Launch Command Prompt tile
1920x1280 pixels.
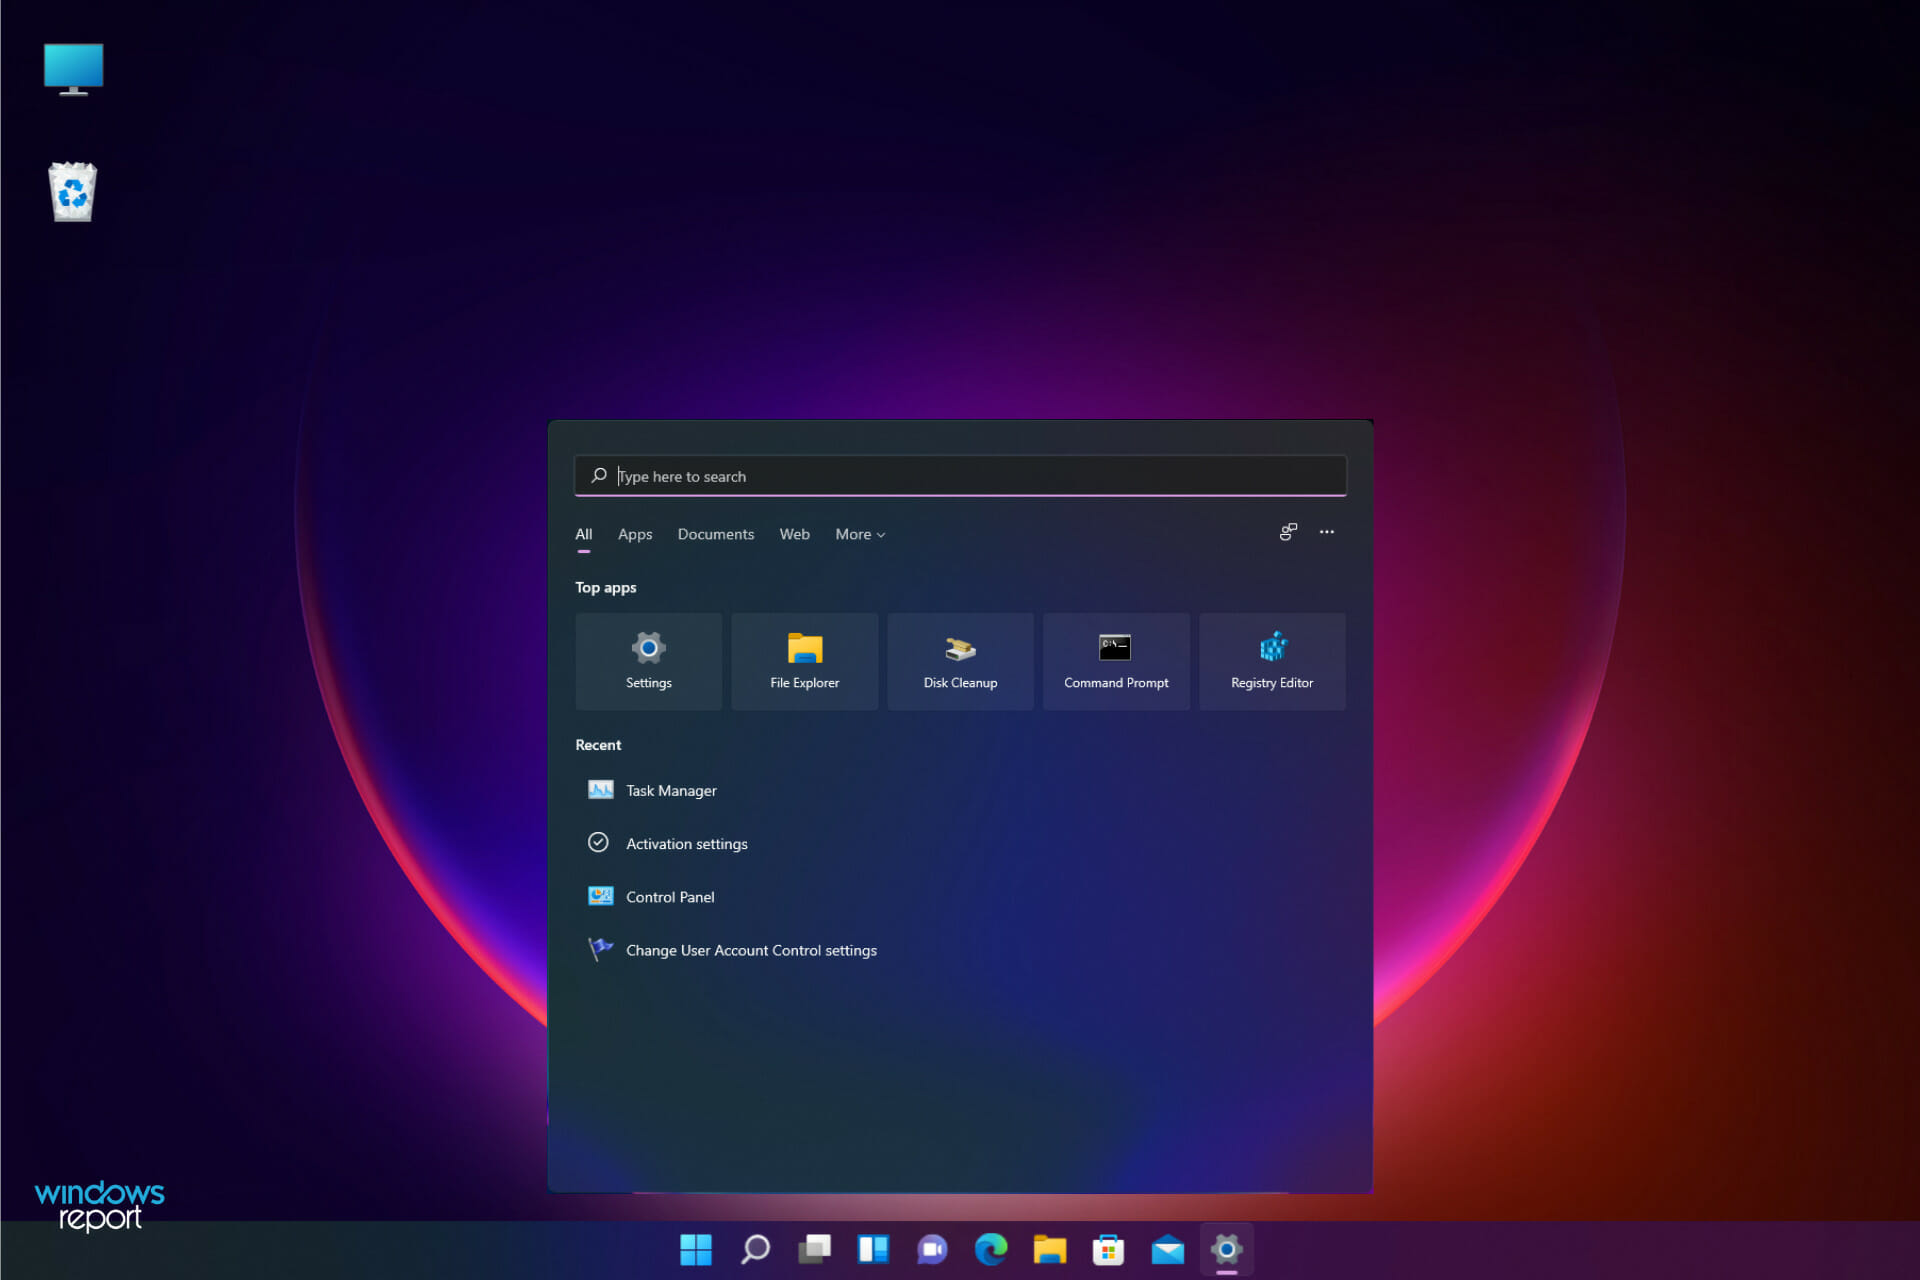pos(1116,661)
